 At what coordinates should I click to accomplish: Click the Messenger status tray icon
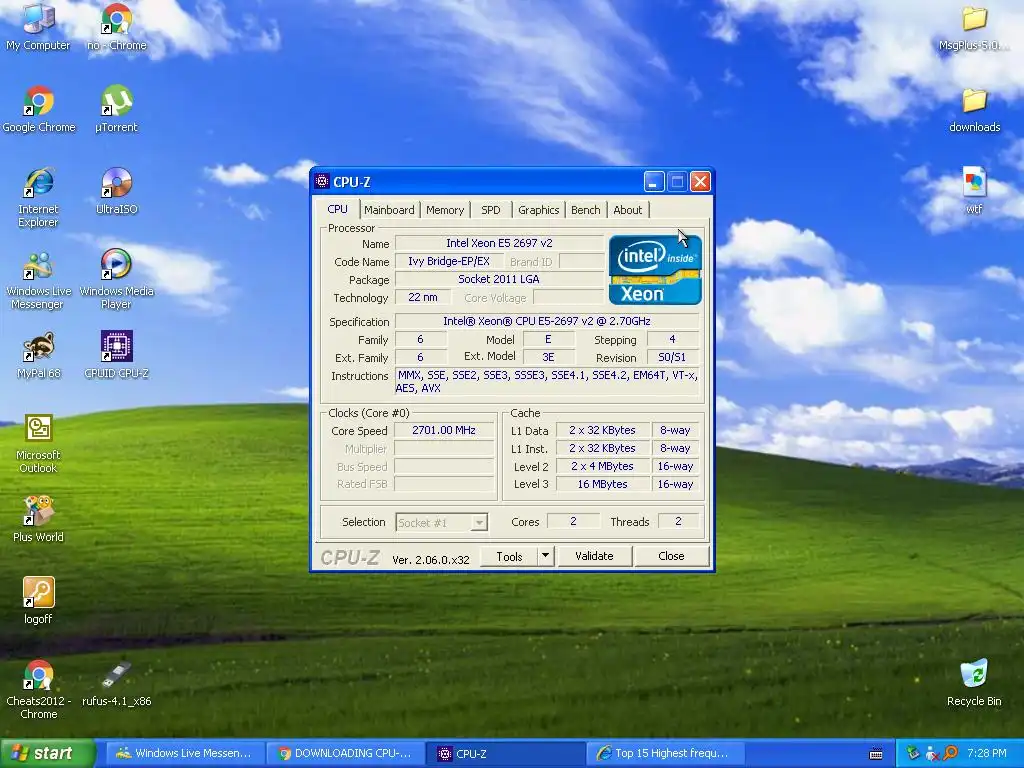931,753
